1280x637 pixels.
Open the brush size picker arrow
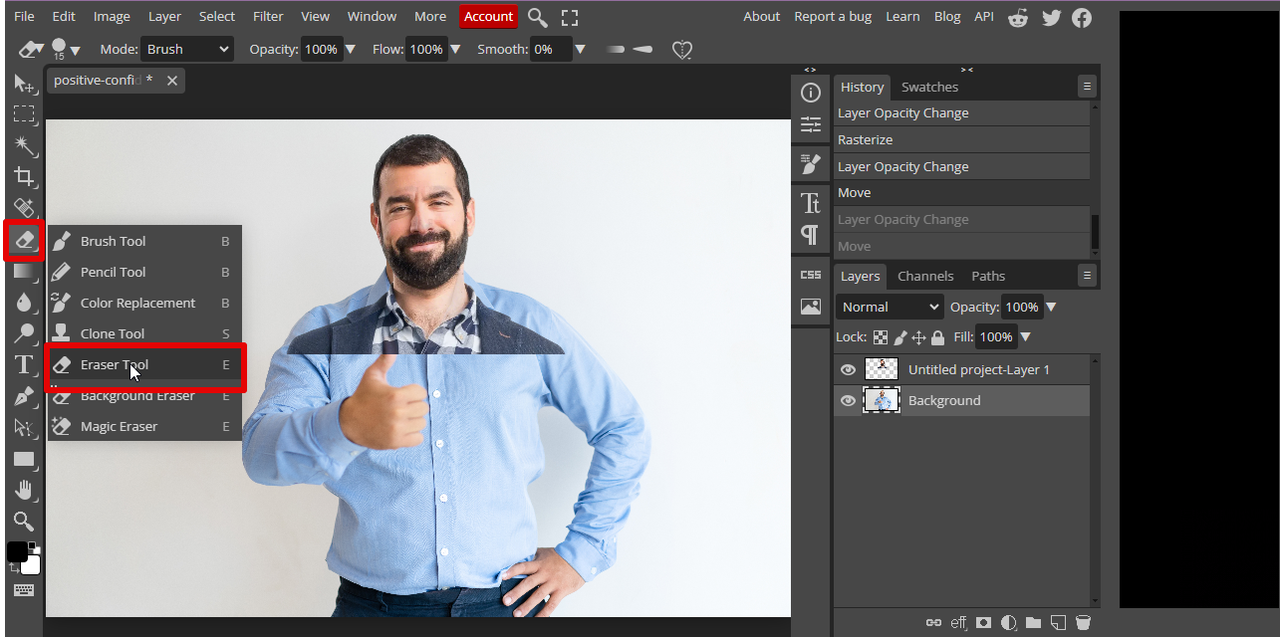[75, 50]
